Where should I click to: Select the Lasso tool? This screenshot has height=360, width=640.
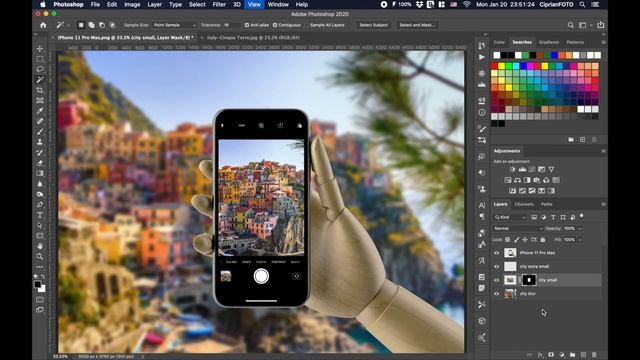[40, 69]
